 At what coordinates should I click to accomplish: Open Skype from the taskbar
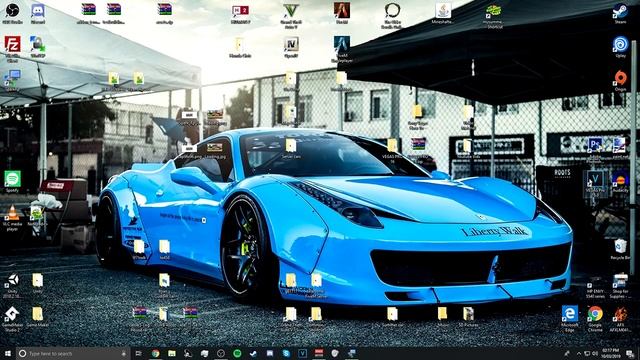point(286,353)
